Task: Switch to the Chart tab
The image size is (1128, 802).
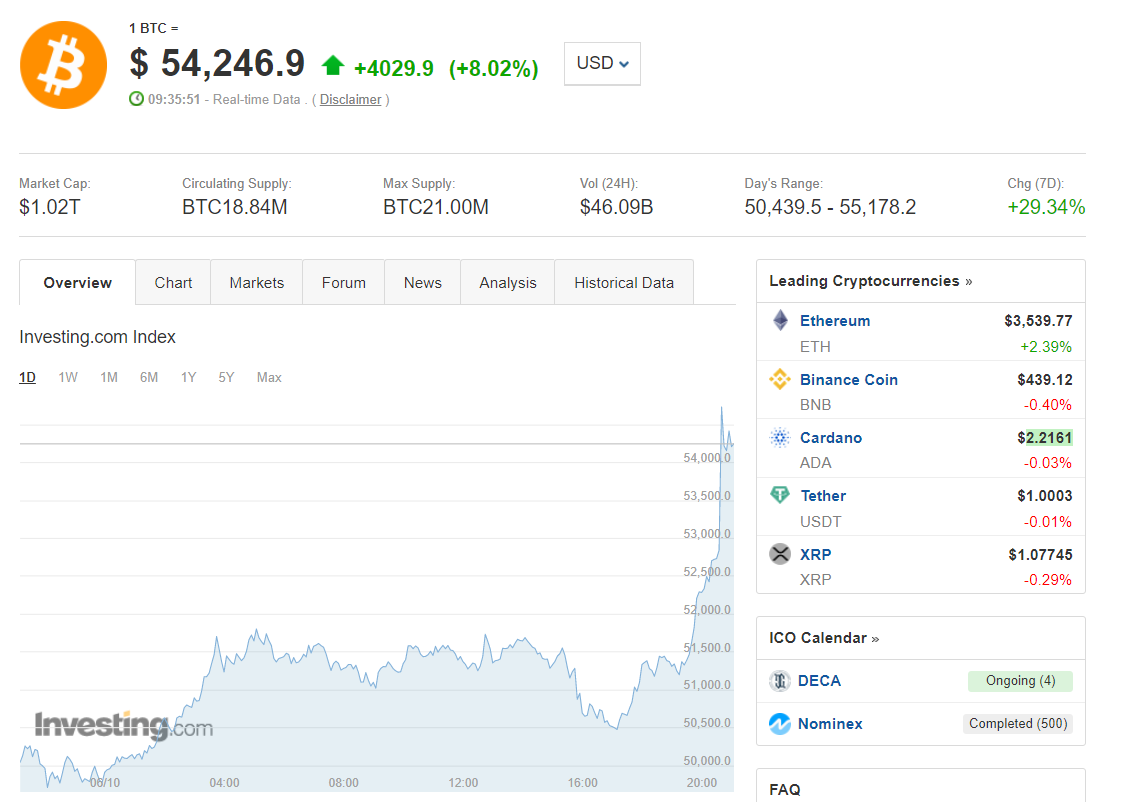Action: coord(173,283)
